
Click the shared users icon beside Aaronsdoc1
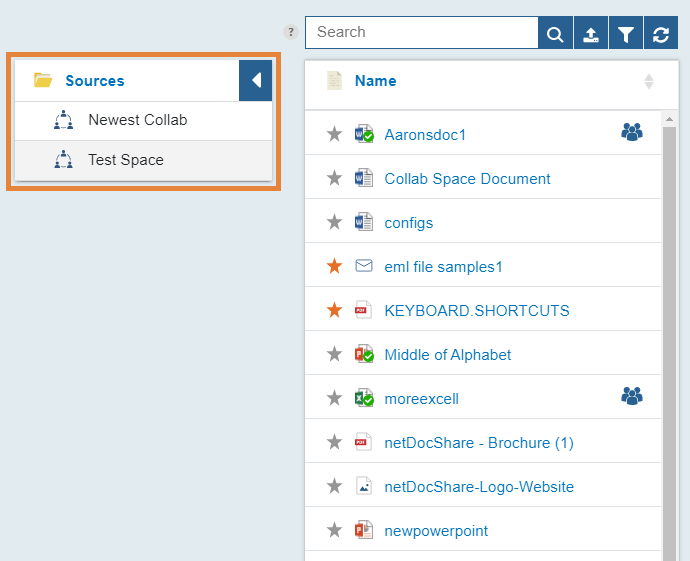632,132
